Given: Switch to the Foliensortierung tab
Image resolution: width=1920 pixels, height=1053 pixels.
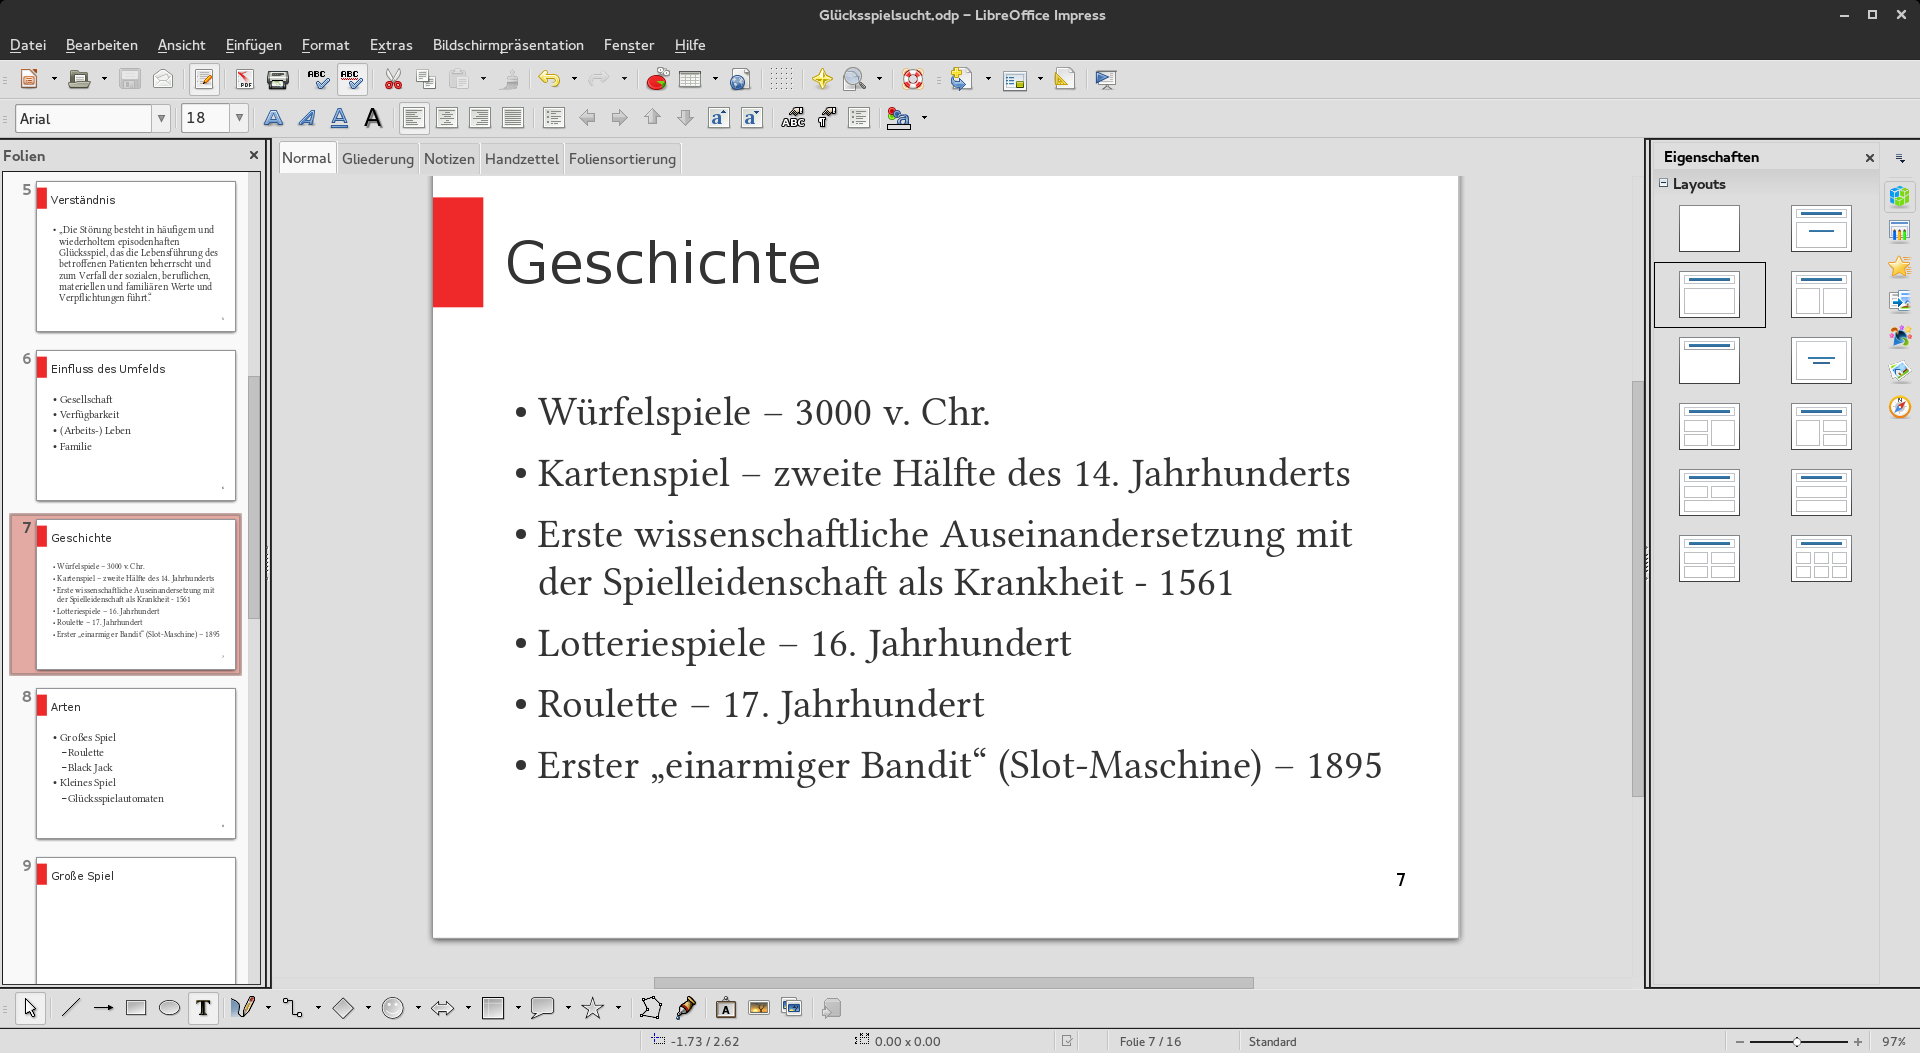Looking at the screenshot, I should (x=622, y=159).
